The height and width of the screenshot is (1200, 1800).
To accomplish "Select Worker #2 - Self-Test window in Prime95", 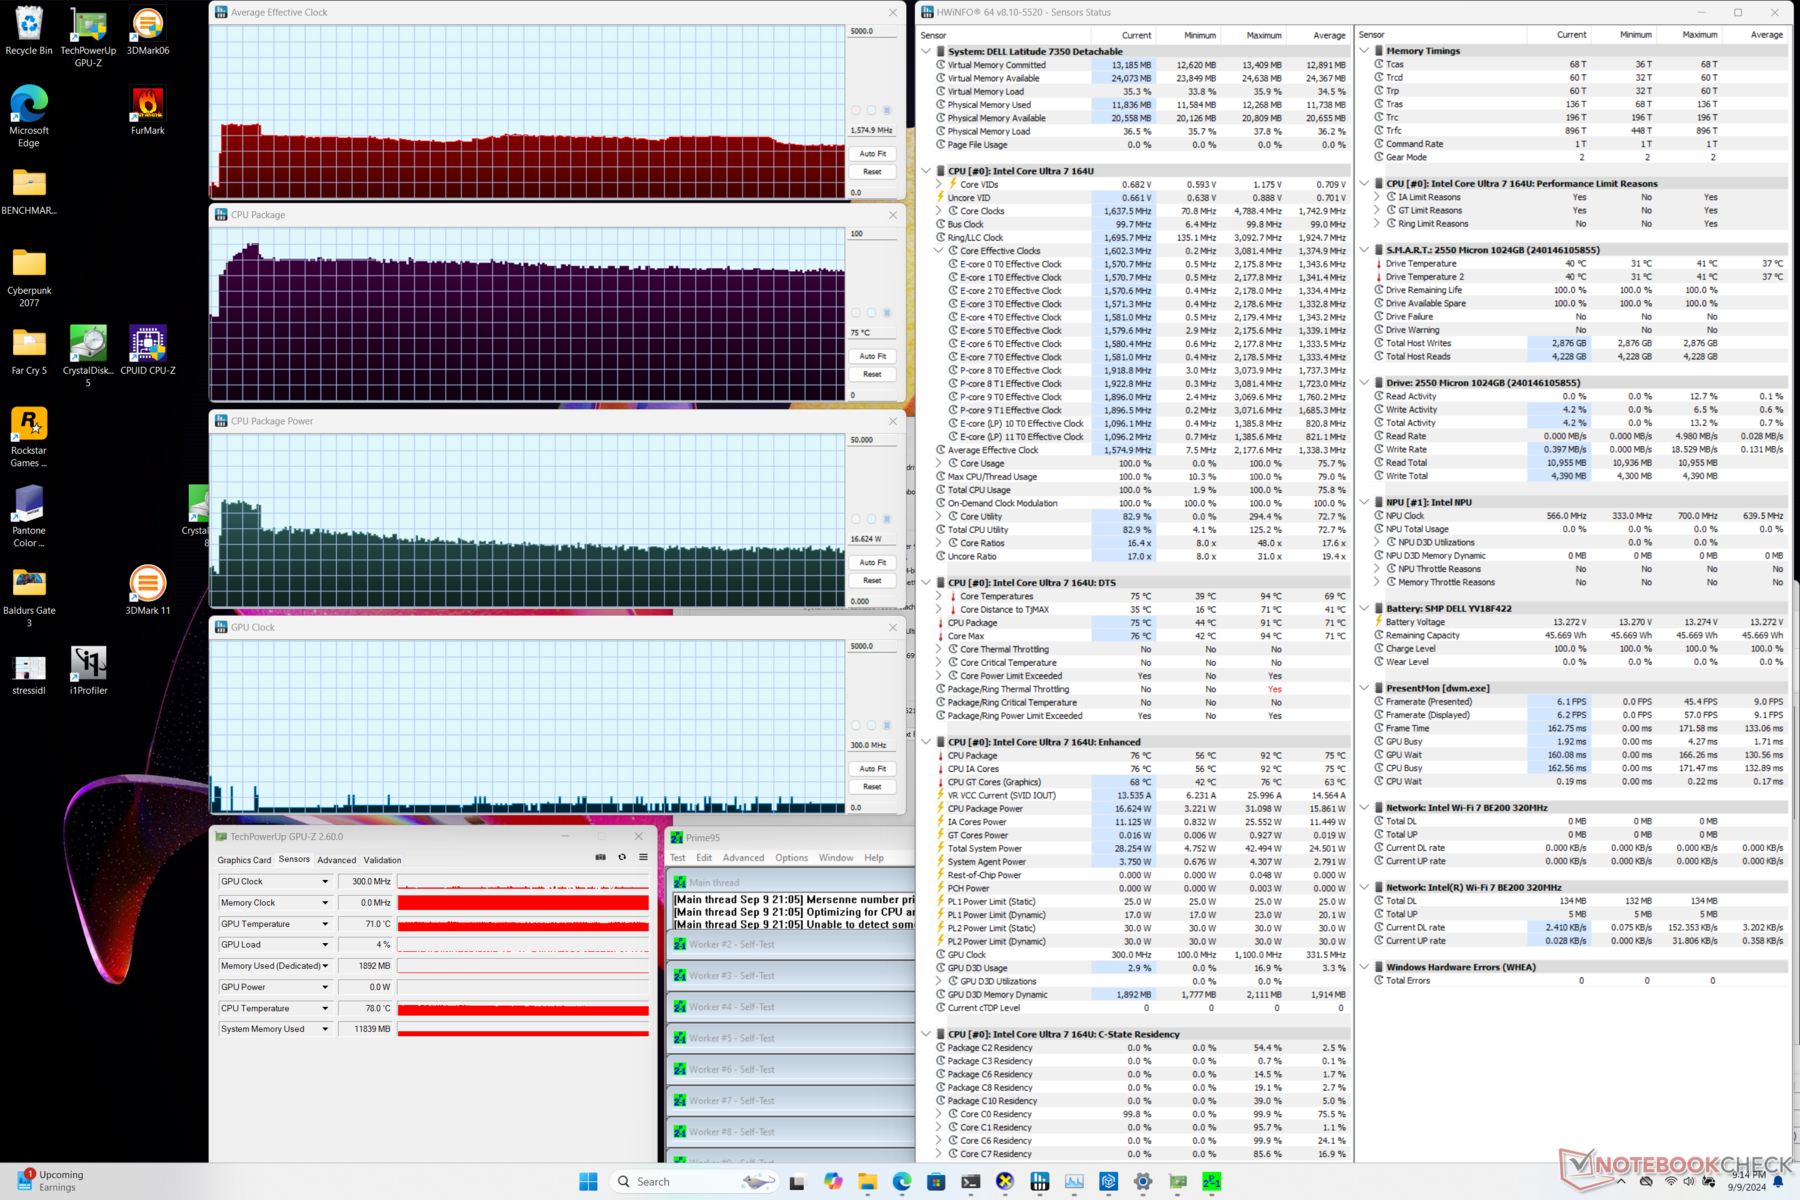I will pyautogui.click(x=790, y=944).
